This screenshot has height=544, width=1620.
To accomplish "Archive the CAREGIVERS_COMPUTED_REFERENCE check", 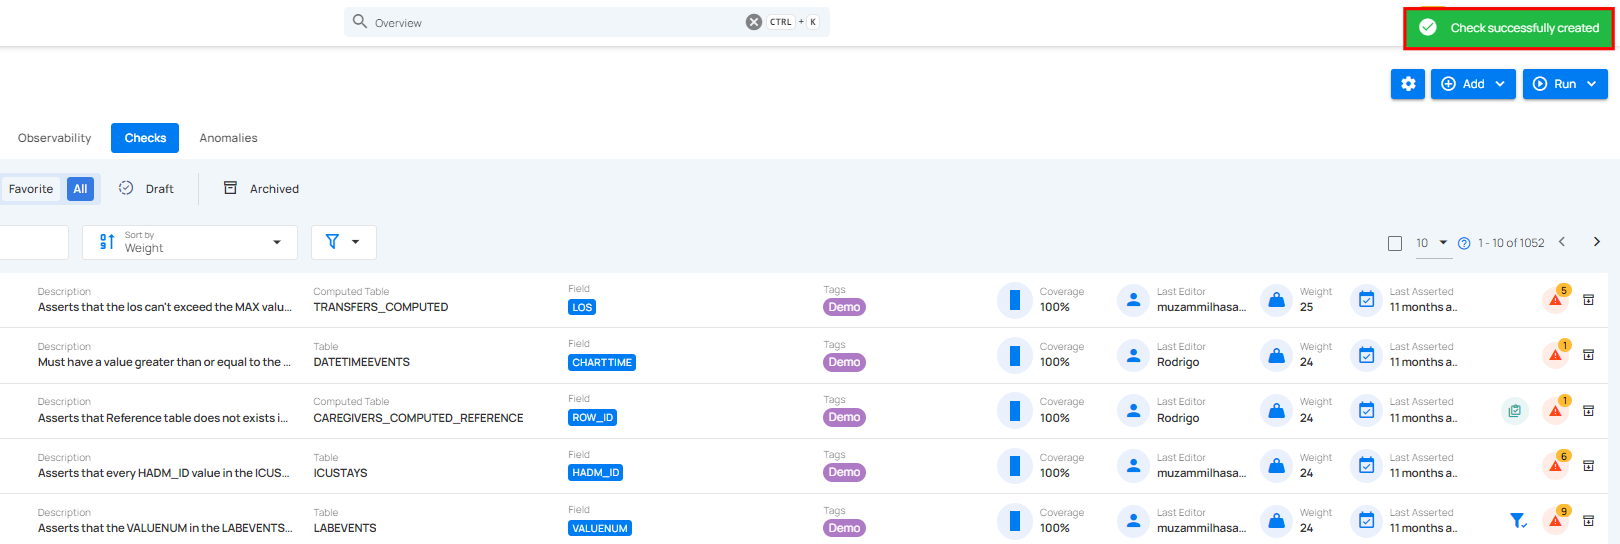I will tap(1588, 411).
